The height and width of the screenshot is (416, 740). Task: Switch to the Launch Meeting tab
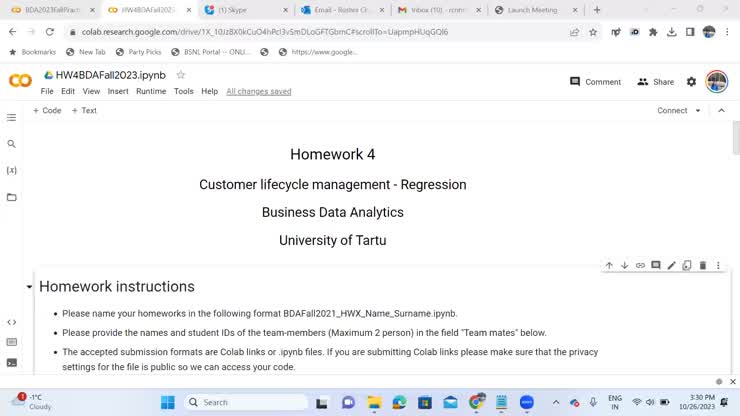click(x=536, y=10)
